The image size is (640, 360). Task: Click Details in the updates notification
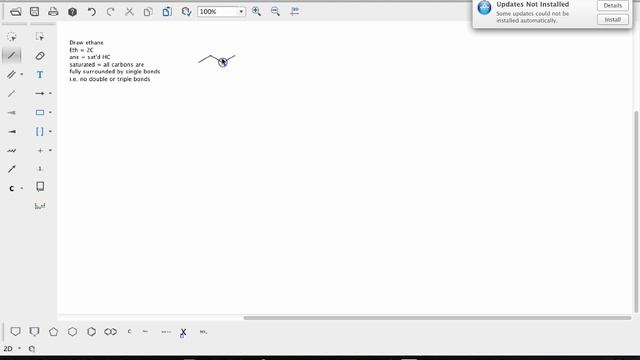click(613, 6)
